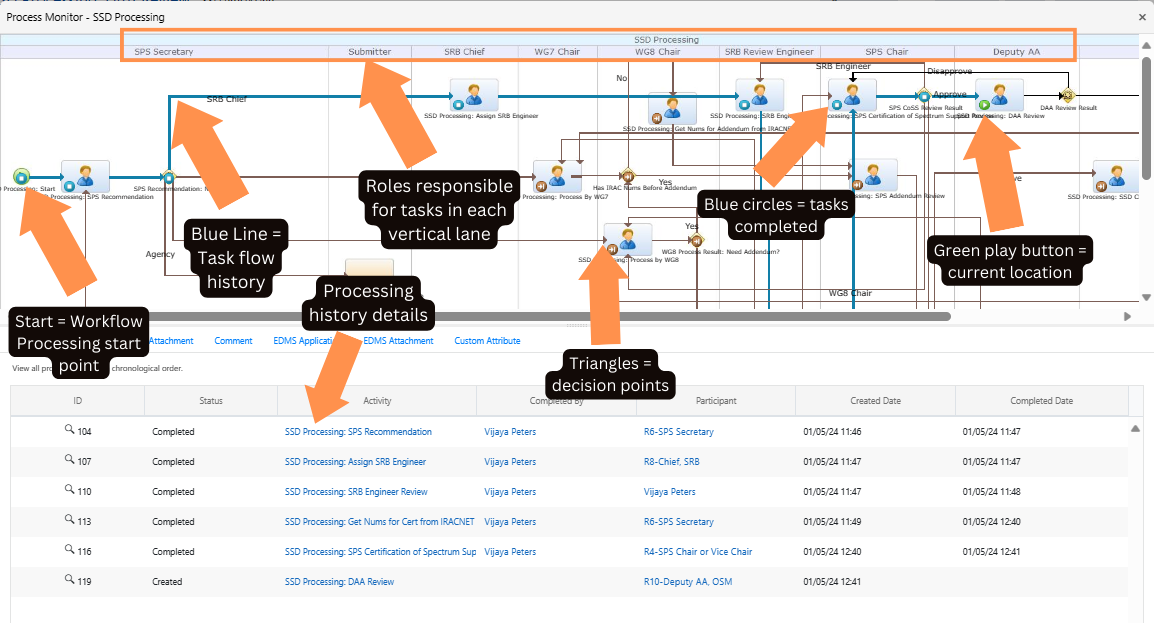
Task: Click the green play button on DAA Review task
Action: (984, 107)
